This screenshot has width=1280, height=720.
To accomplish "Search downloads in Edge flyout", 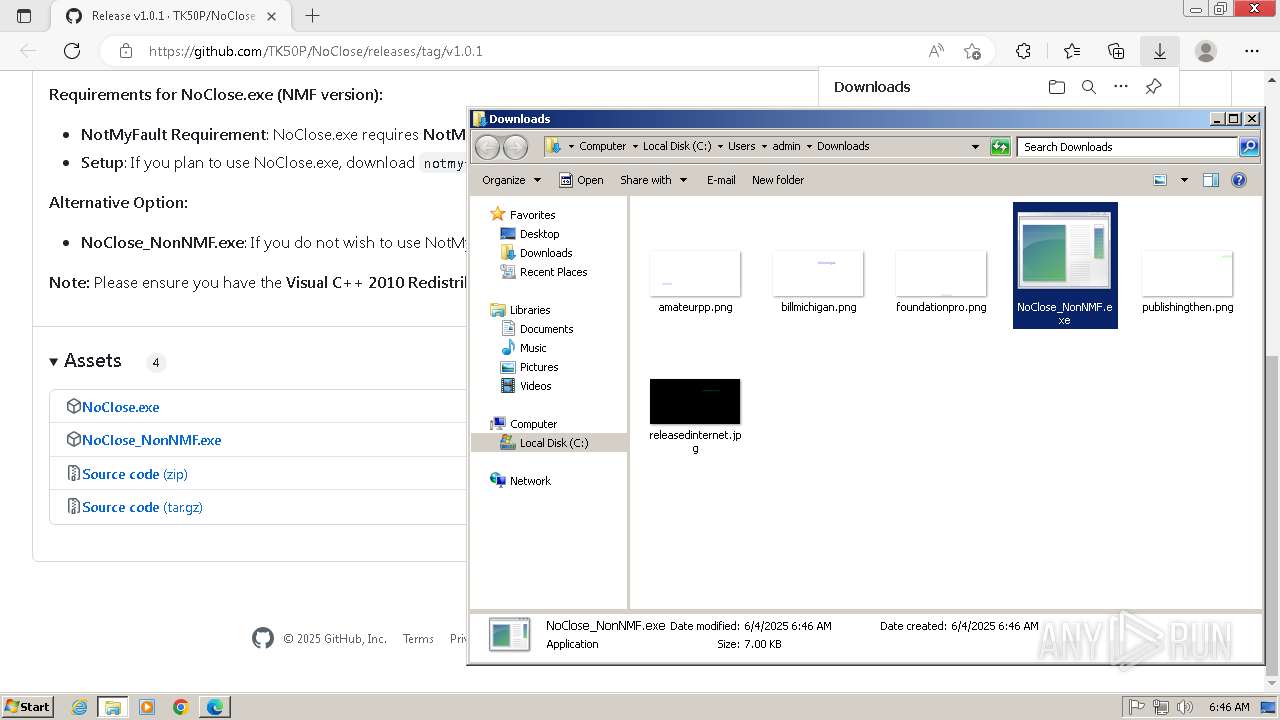I will point(1089,87).
